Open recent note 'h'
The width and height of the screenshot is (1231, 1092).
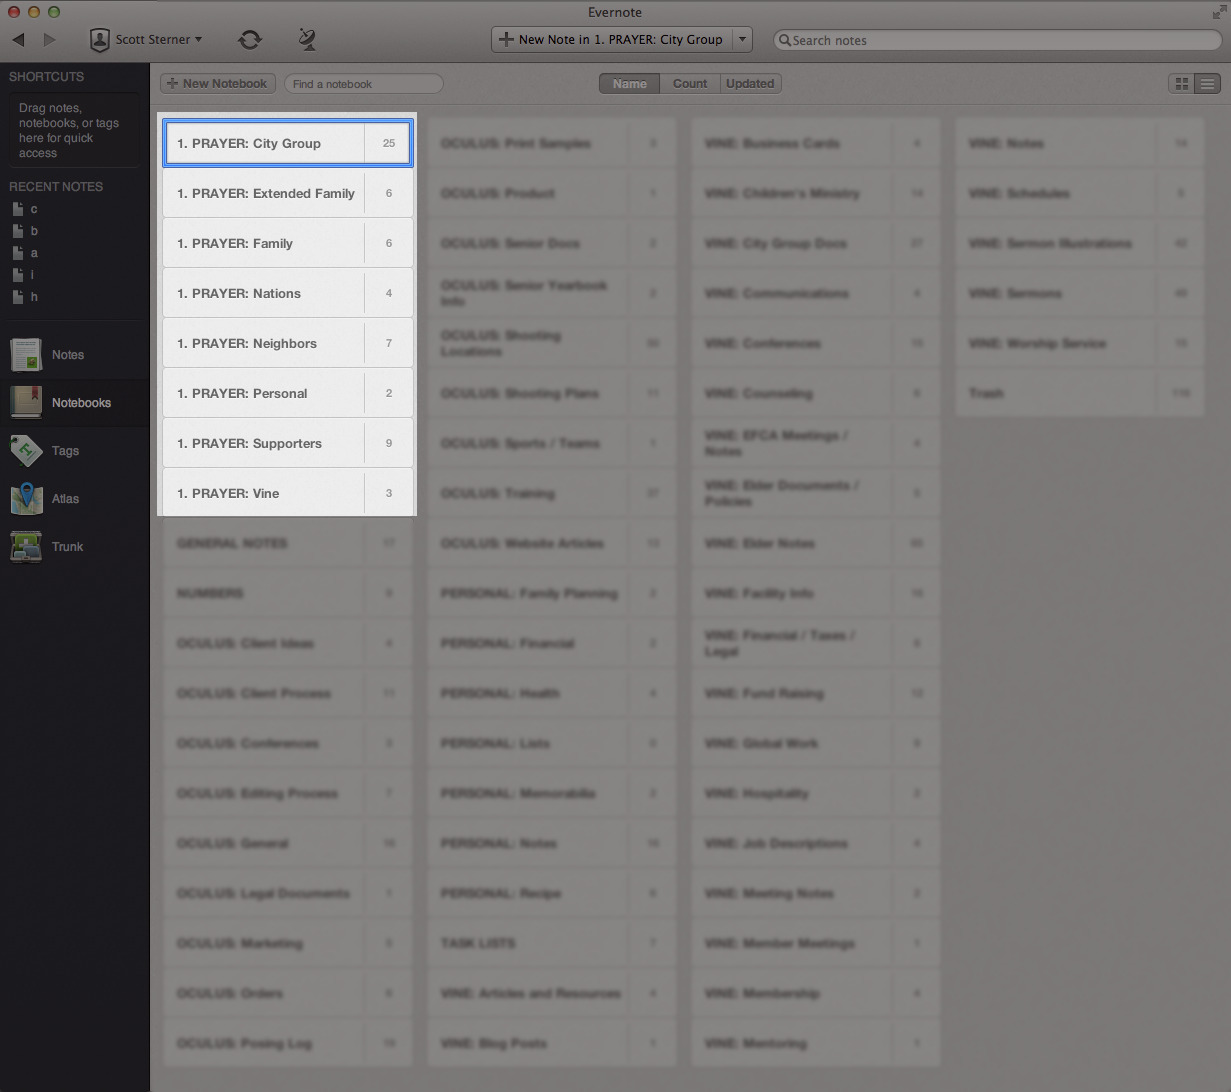point(26,297)
